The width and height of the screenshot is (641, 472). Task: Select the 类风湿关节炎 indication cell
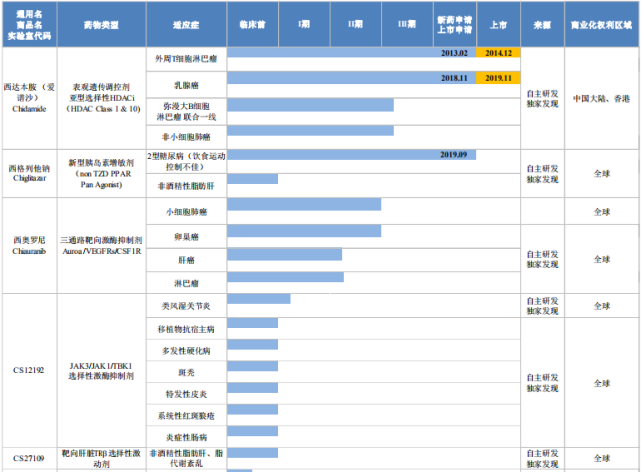186,306
